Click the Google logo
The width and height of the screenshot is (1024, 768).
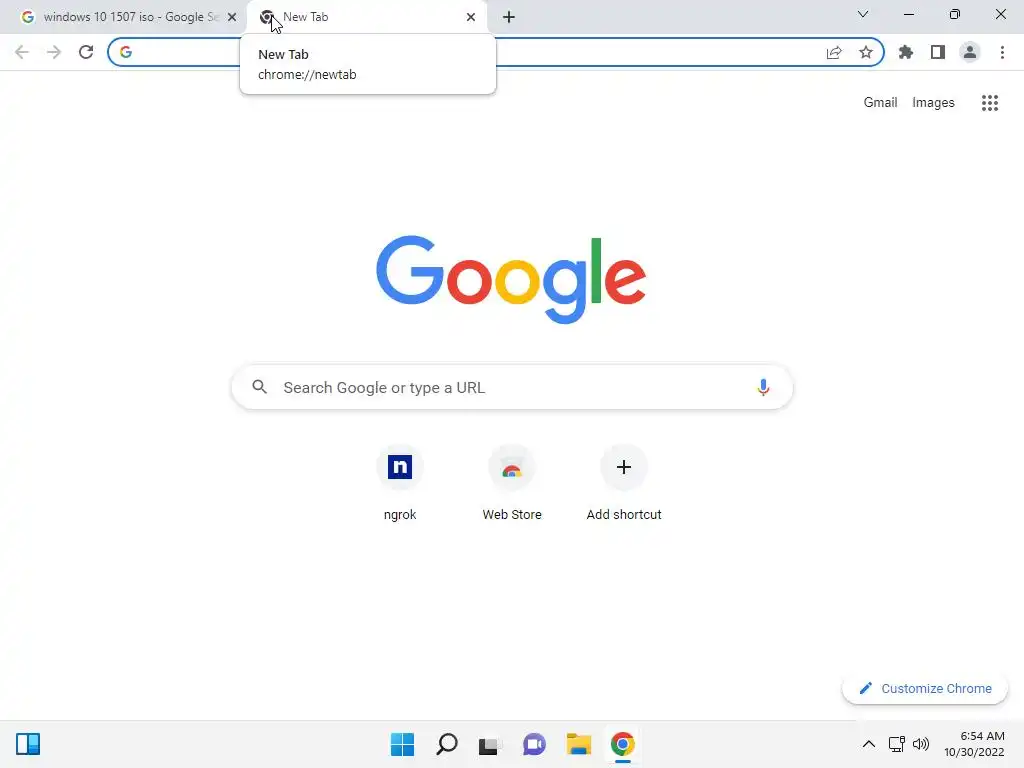click(511, 280)
